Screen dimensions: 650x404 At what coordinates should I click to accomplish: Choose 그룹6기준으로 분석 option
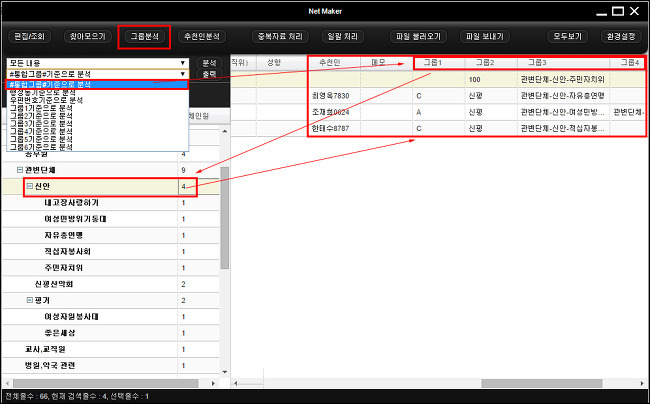[x=41, y=147]
